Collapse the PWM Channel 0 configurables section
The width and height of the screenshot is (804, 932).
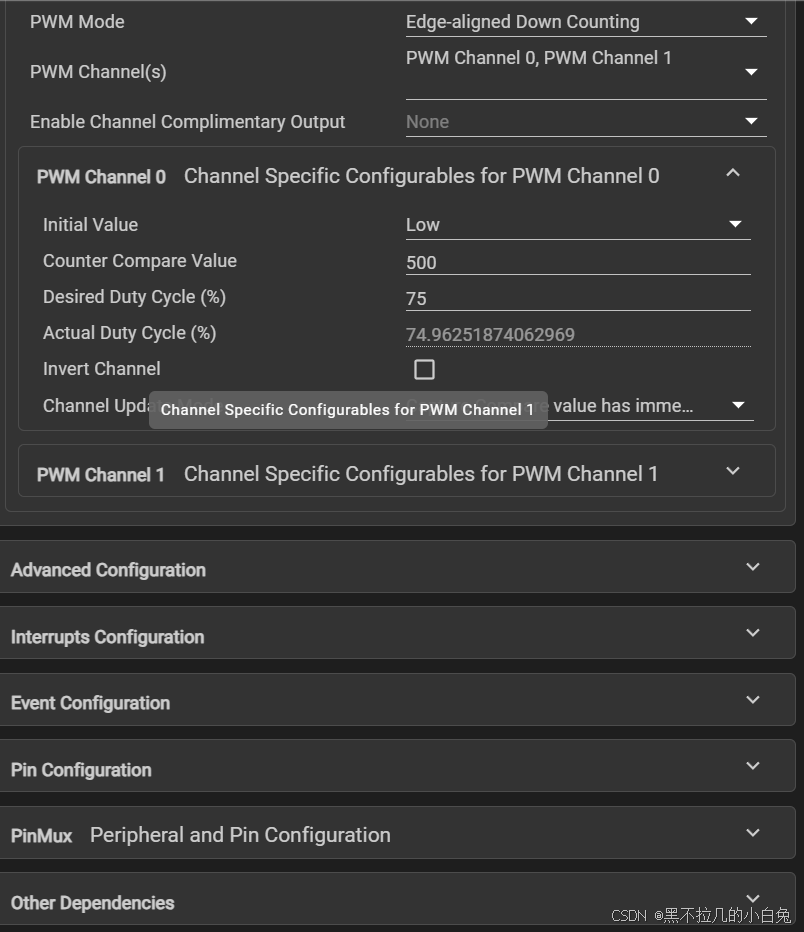pos(733,172)
